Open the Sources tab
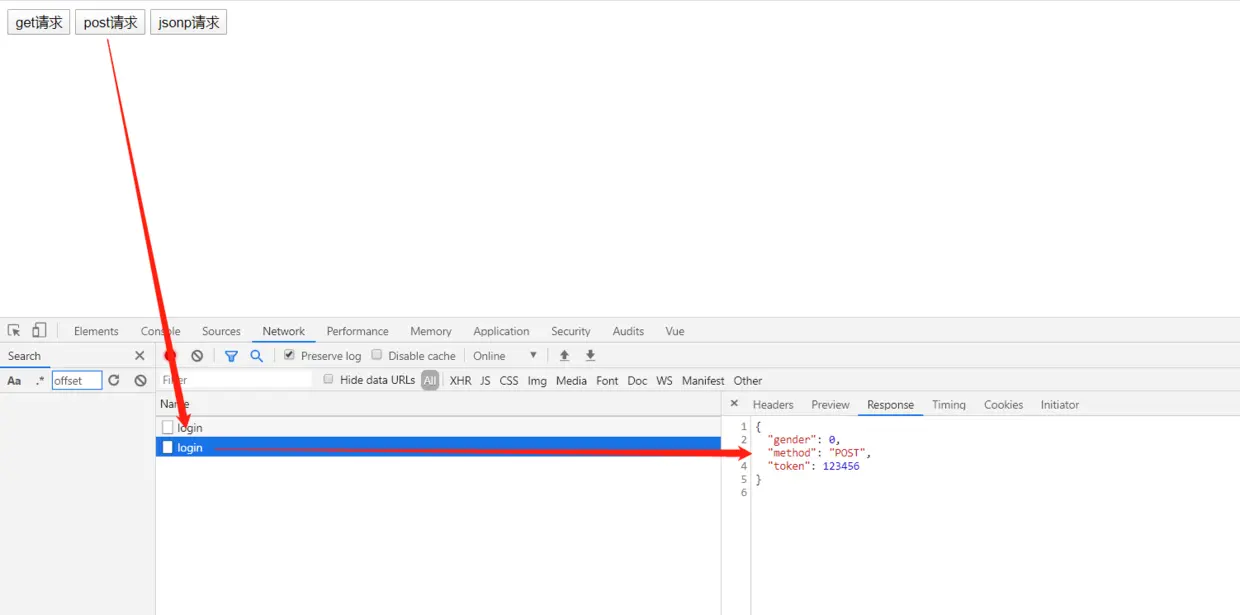This screenshot has width=1240, height=615. pos(221,331)
